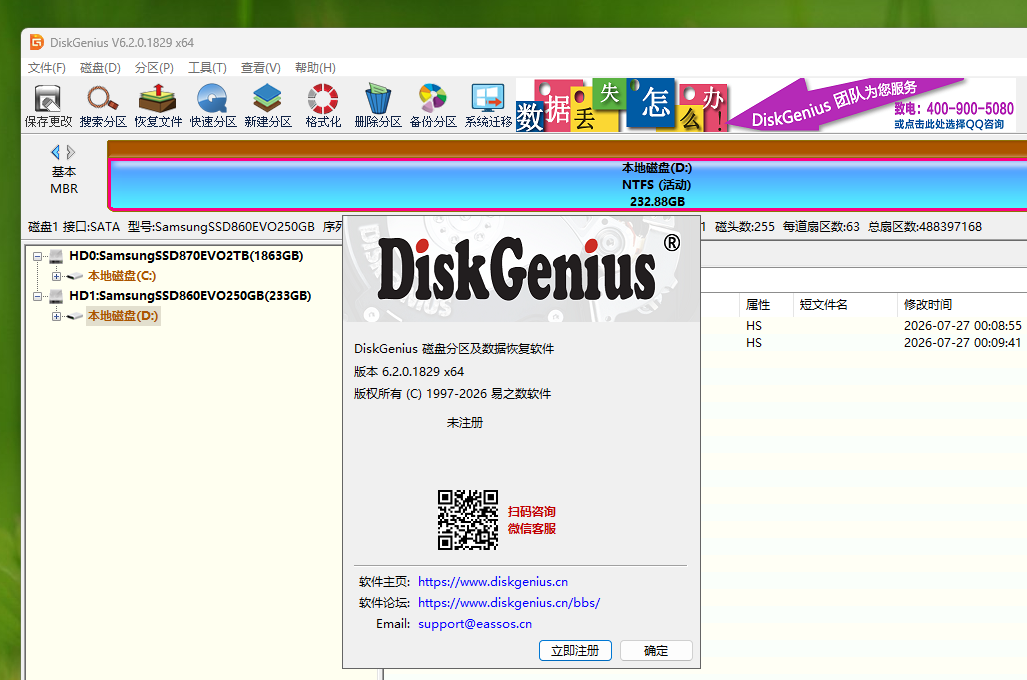Start the 快速分区 quick partition tool

point(213,106)
